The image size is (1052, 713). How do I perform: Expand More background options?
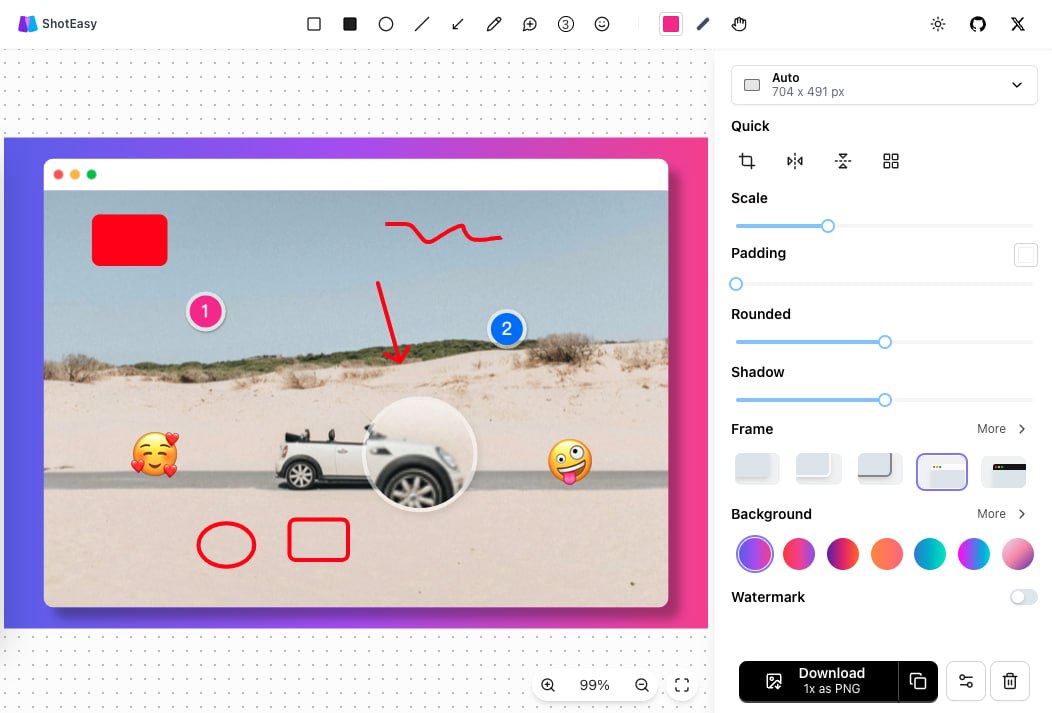point(1001,514)
